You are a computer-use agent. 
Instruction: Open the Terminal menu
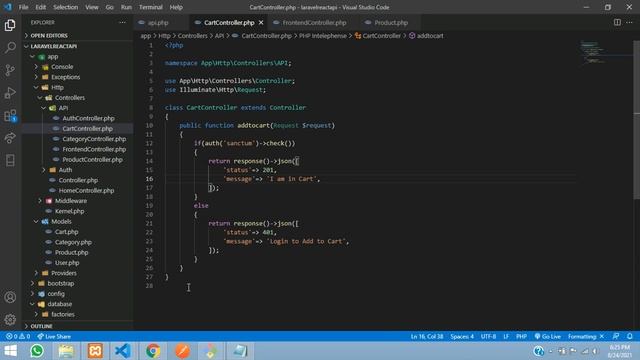[x=151, y=7]
